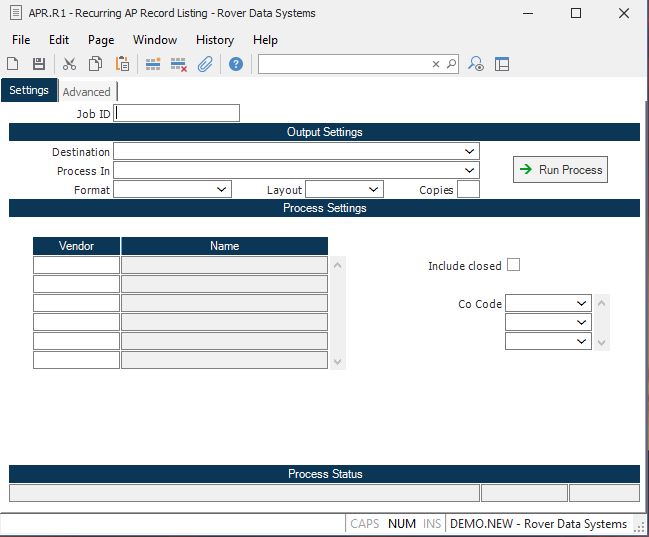The image size is (649, 537).
Task: Click the Delete row icon
Action: (179, 64)
